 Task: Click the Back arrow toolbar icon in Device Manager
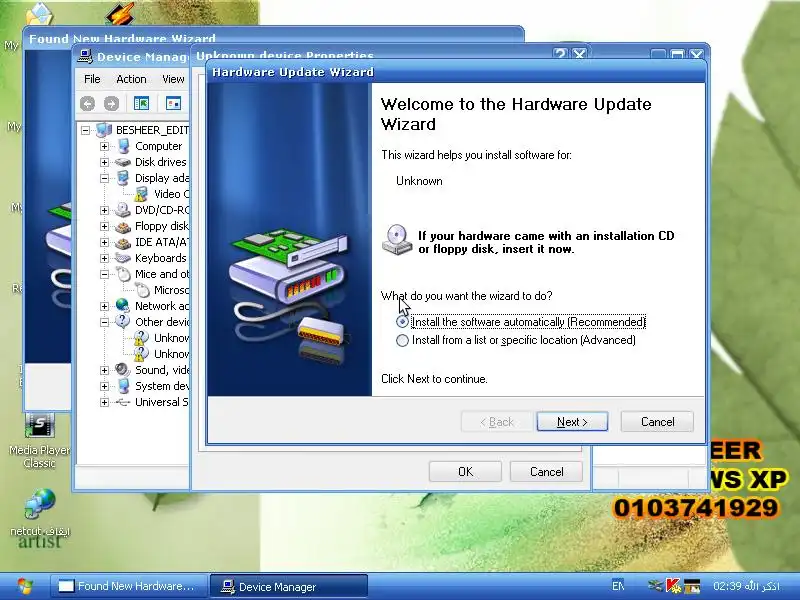coord(87,104)
